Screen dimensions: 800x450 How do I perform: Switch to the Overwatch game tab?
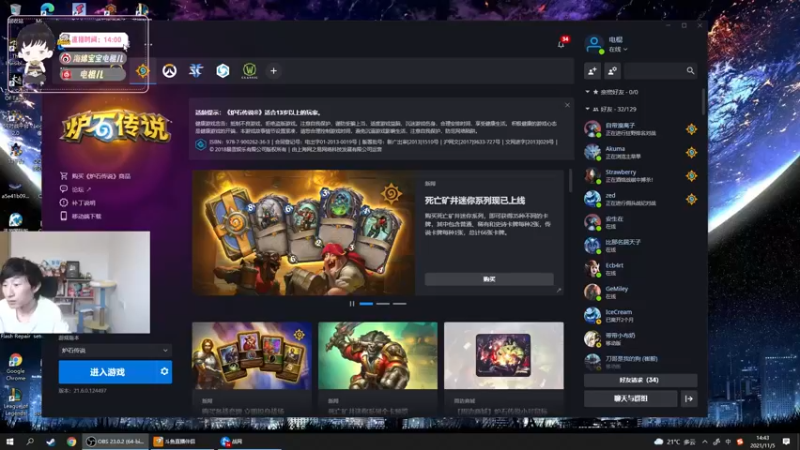coord(169,71)
